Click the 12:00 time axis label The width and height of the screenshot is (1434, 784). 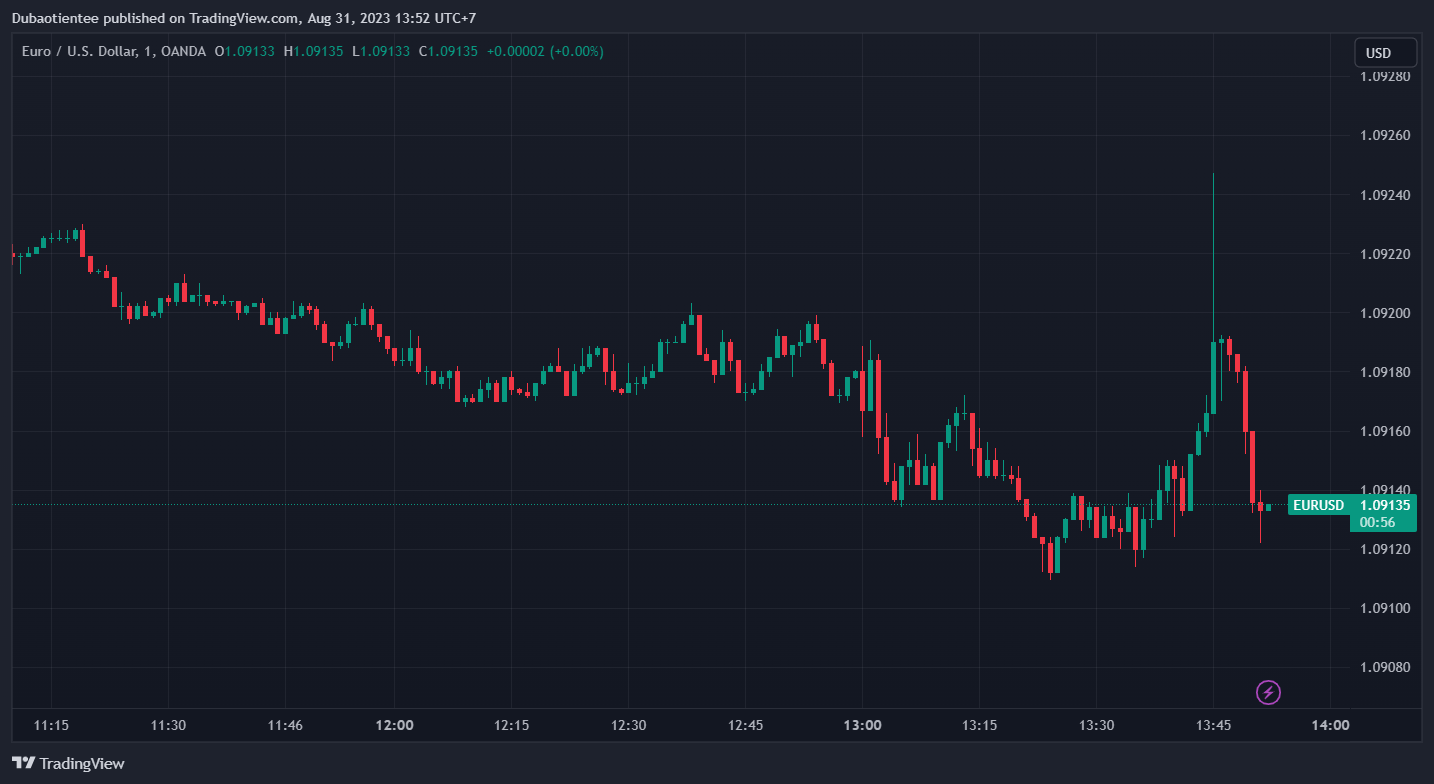tap(394, 725)
